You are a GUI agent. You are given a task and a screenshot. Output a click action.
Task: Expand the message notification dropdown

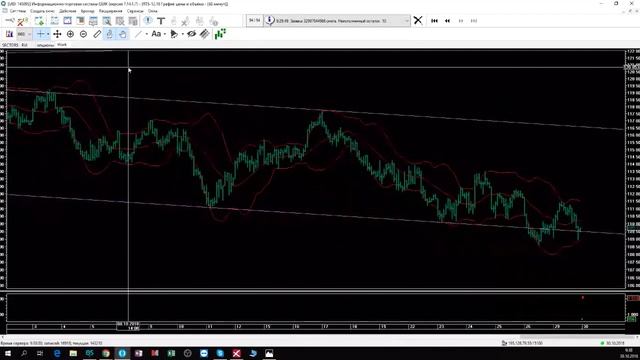407,21
